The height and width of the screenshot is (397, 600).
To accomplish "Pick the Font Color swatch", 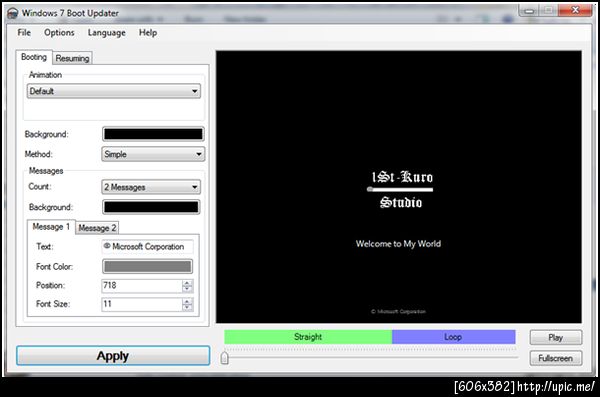I will 147,266.
